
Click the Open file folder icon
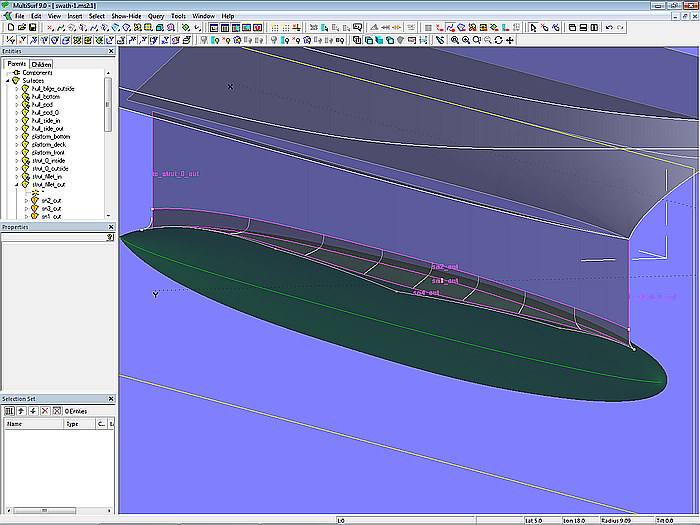20,28
